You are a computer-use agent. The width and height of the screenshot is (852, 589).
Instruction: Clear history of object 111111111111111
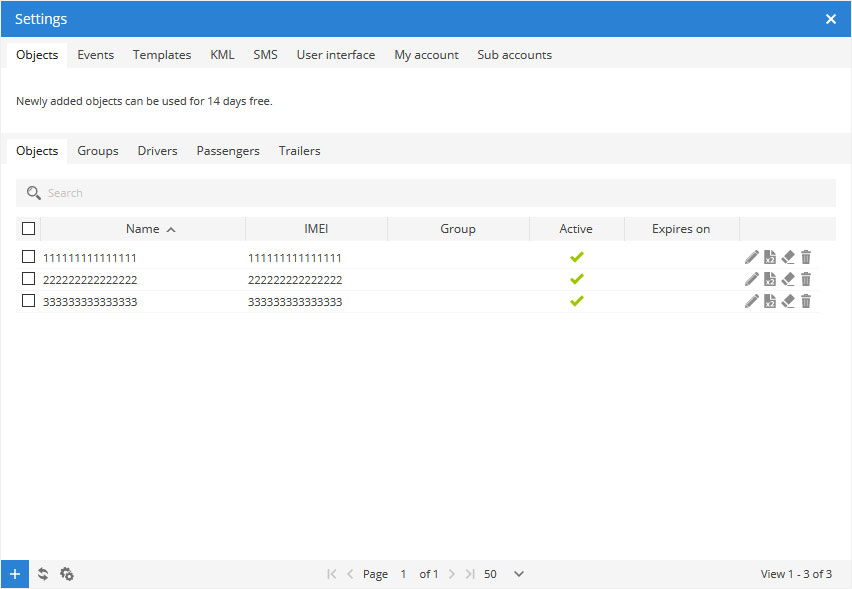click(x=788, y=257)
